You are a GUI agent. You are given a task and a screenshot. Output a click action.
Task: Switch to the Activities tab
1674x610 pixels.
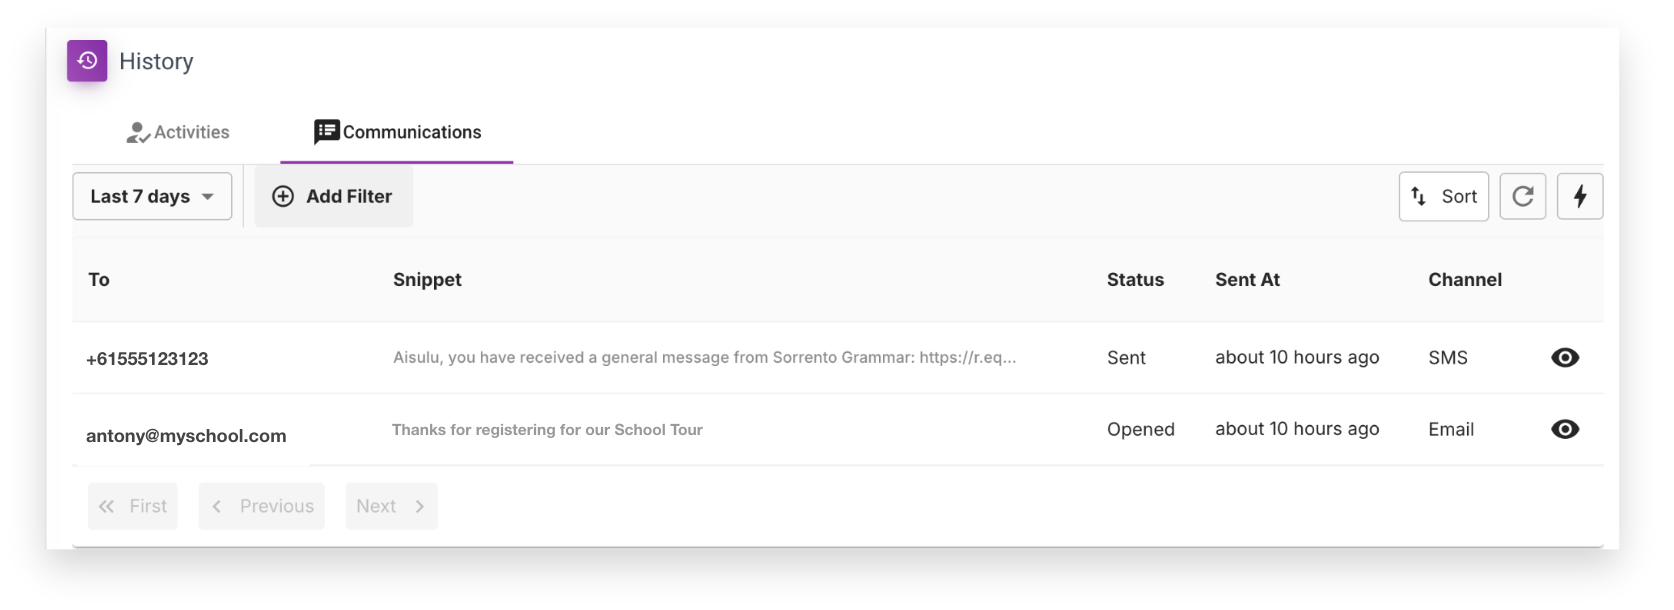tap(178, 132)
